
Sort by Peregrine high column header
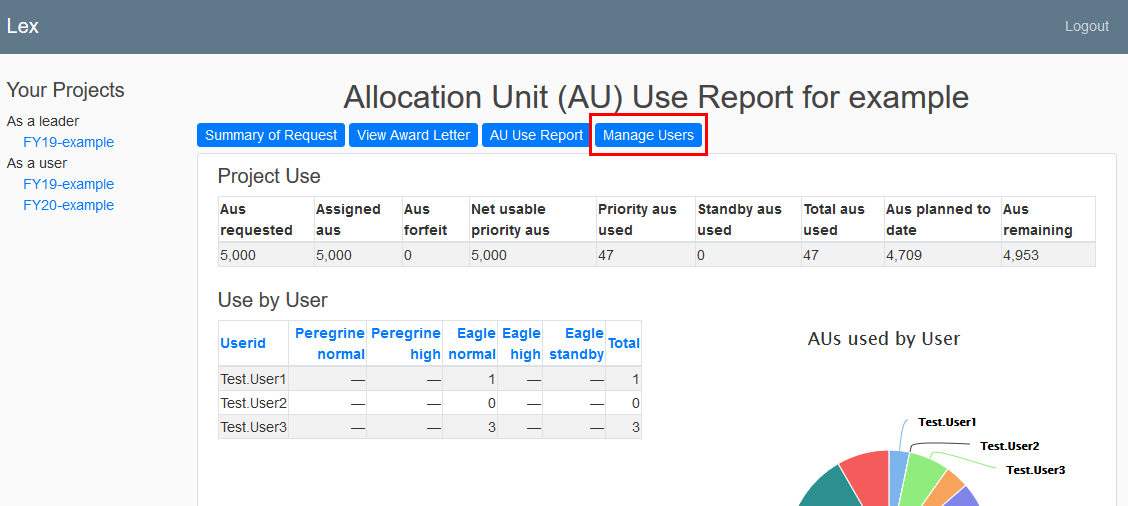[406, 343]
